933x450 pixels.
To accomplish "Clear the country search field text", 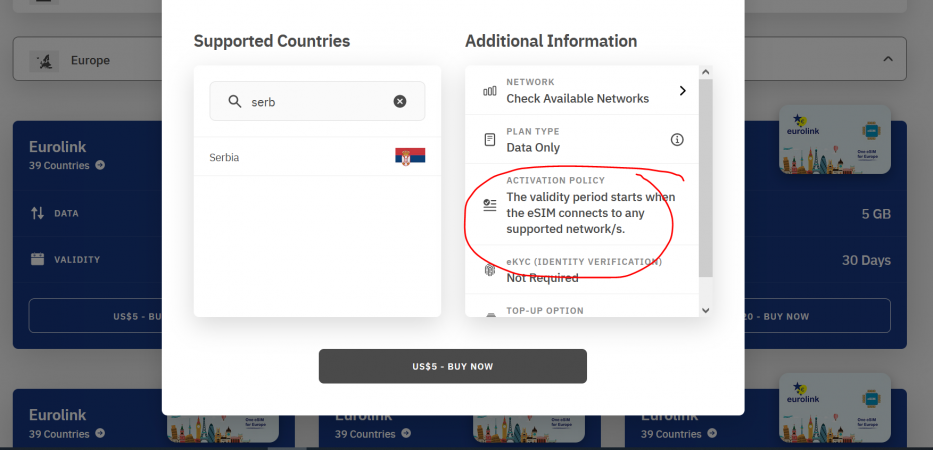I will pyautogui.click(x=400, y=102).
